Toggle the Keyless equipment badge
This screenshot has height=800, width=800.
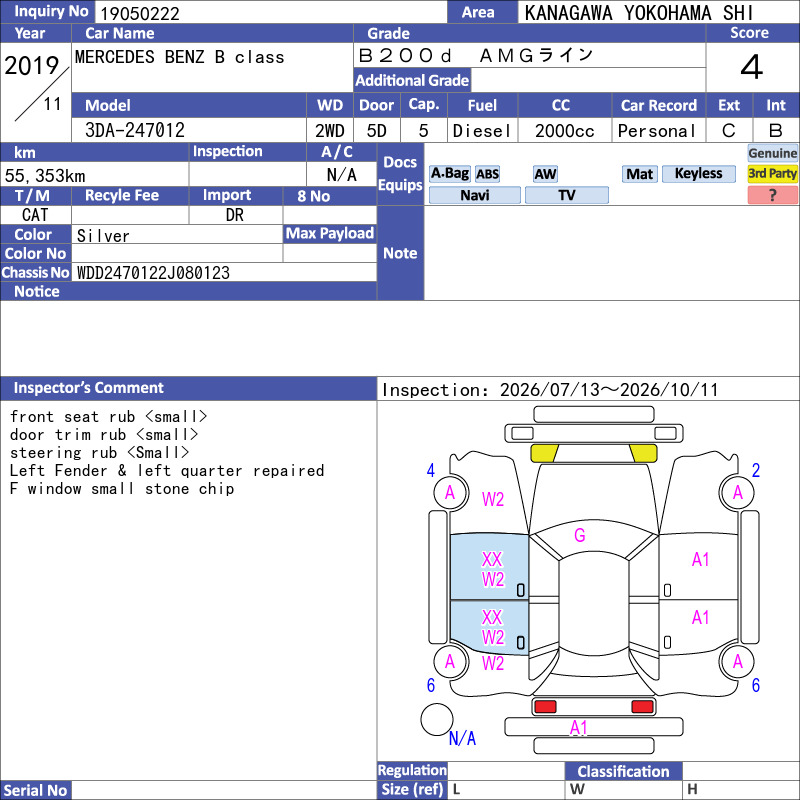click(698, 174)
